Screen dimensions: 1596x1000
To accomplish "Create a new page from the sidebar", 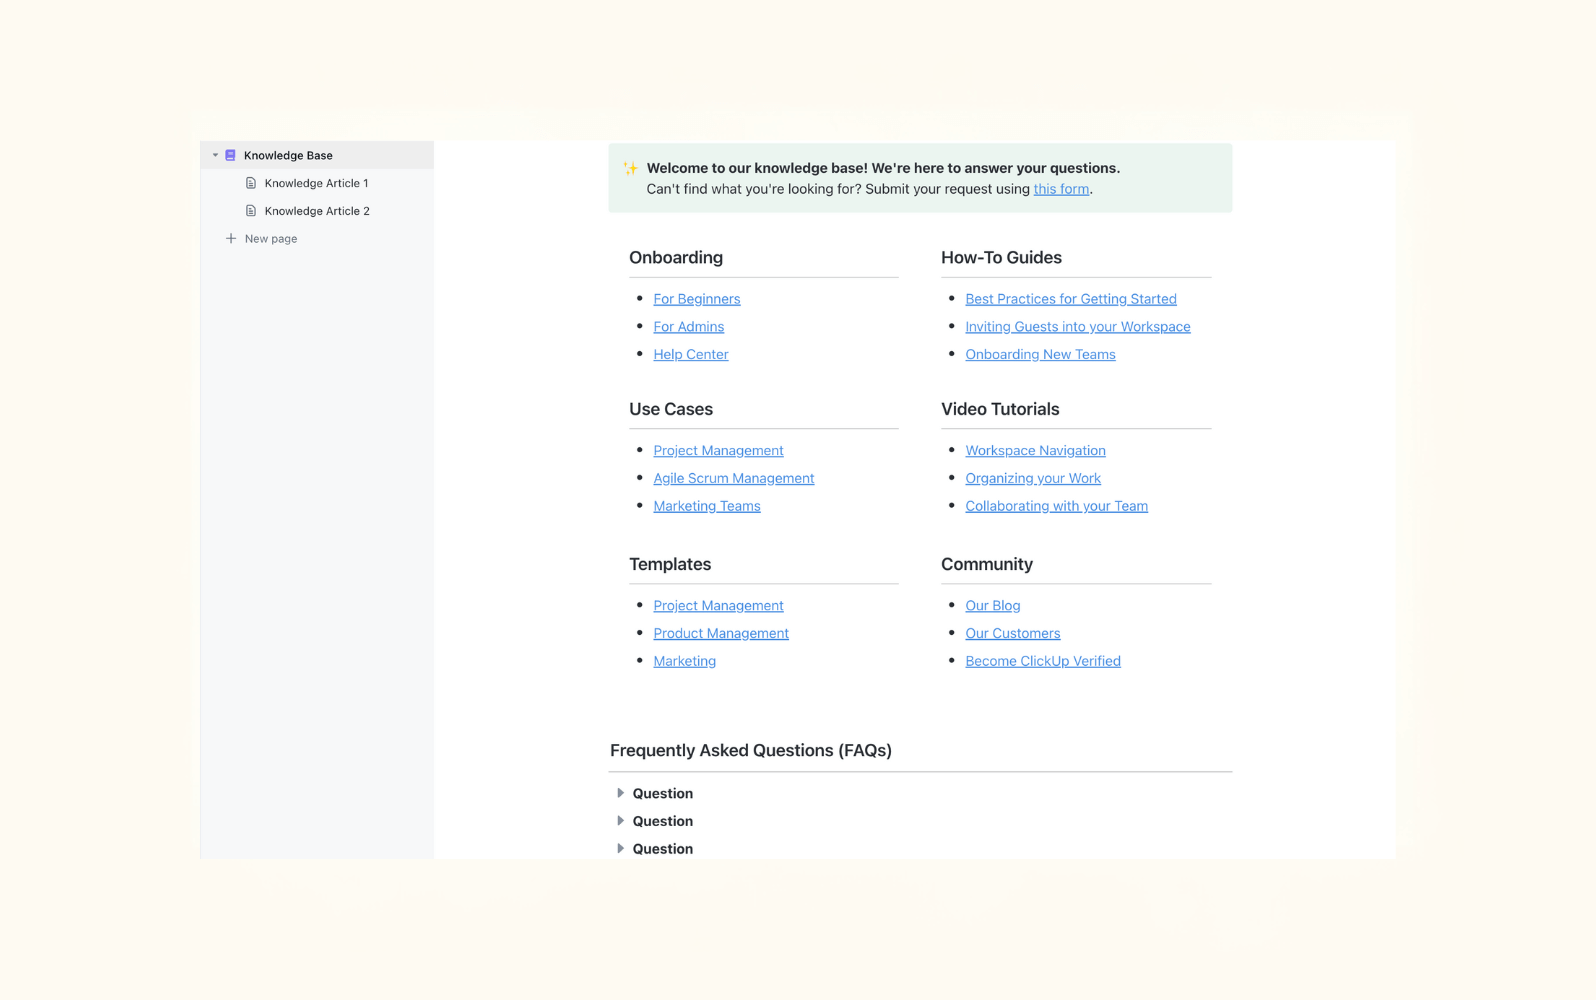I will [x=270, y=238].
